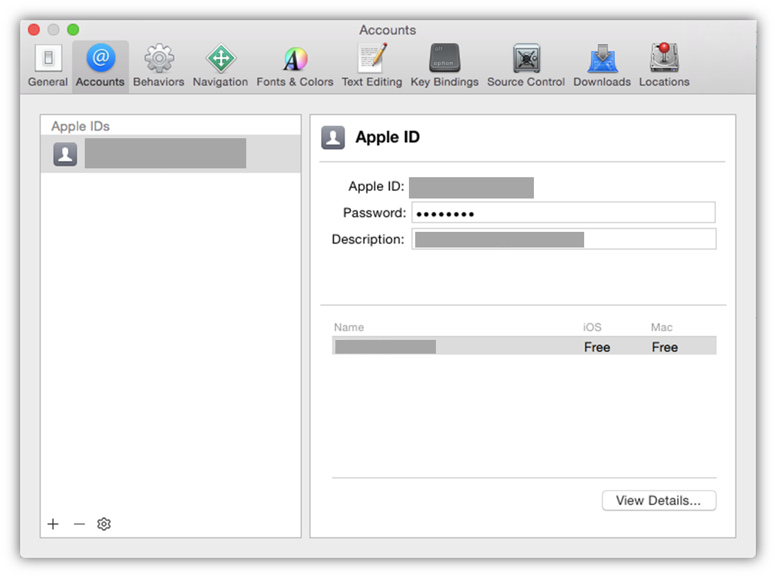The width and height of the screenshot is (777, 578).
Task: Open the Locations preferences pane
Action: coord(664,66)
